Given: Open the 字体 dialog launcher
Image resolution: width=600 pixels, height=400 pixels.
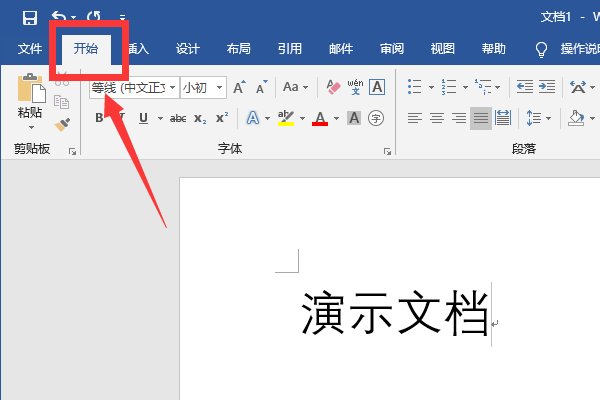Looking at the screenshot, I should click(387, 152).
